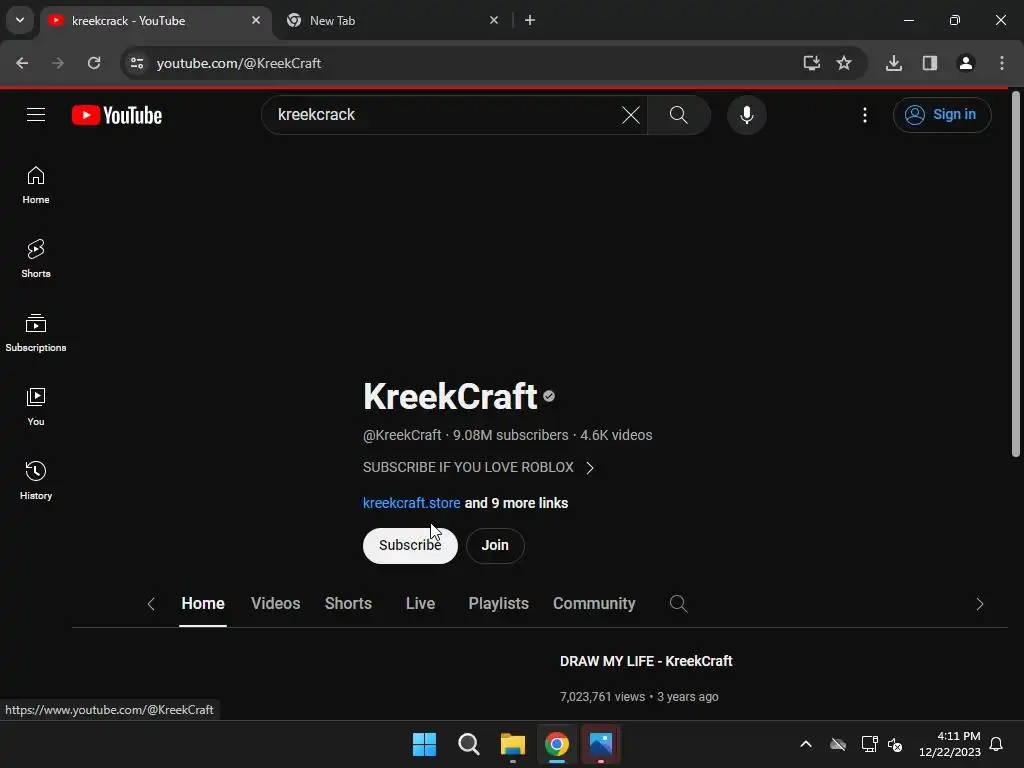Select the channel Home tab
The width and height of the screenshot is (1024, 768).
click(203, 603)
